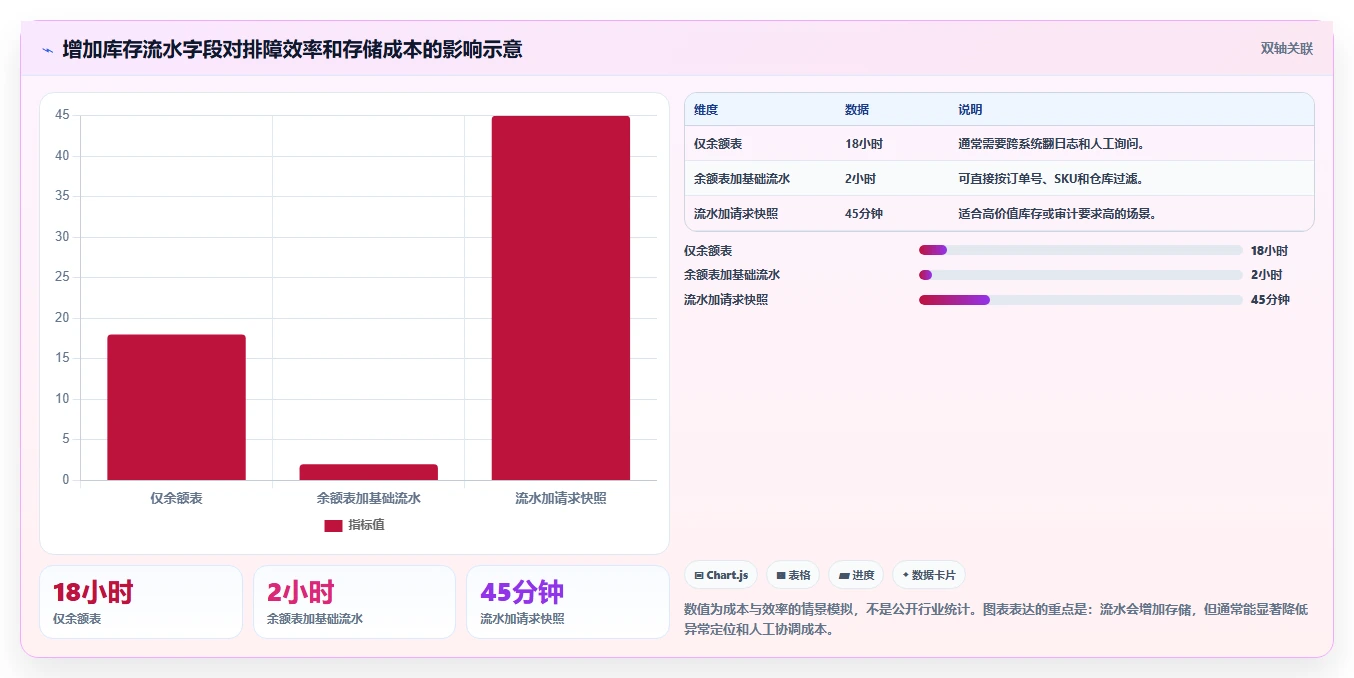Click the footnote starting 数值为成本与效率的情景模拟
This screenshot has height=678, width=1354.
pyautogui.click(x=996, y=620)
